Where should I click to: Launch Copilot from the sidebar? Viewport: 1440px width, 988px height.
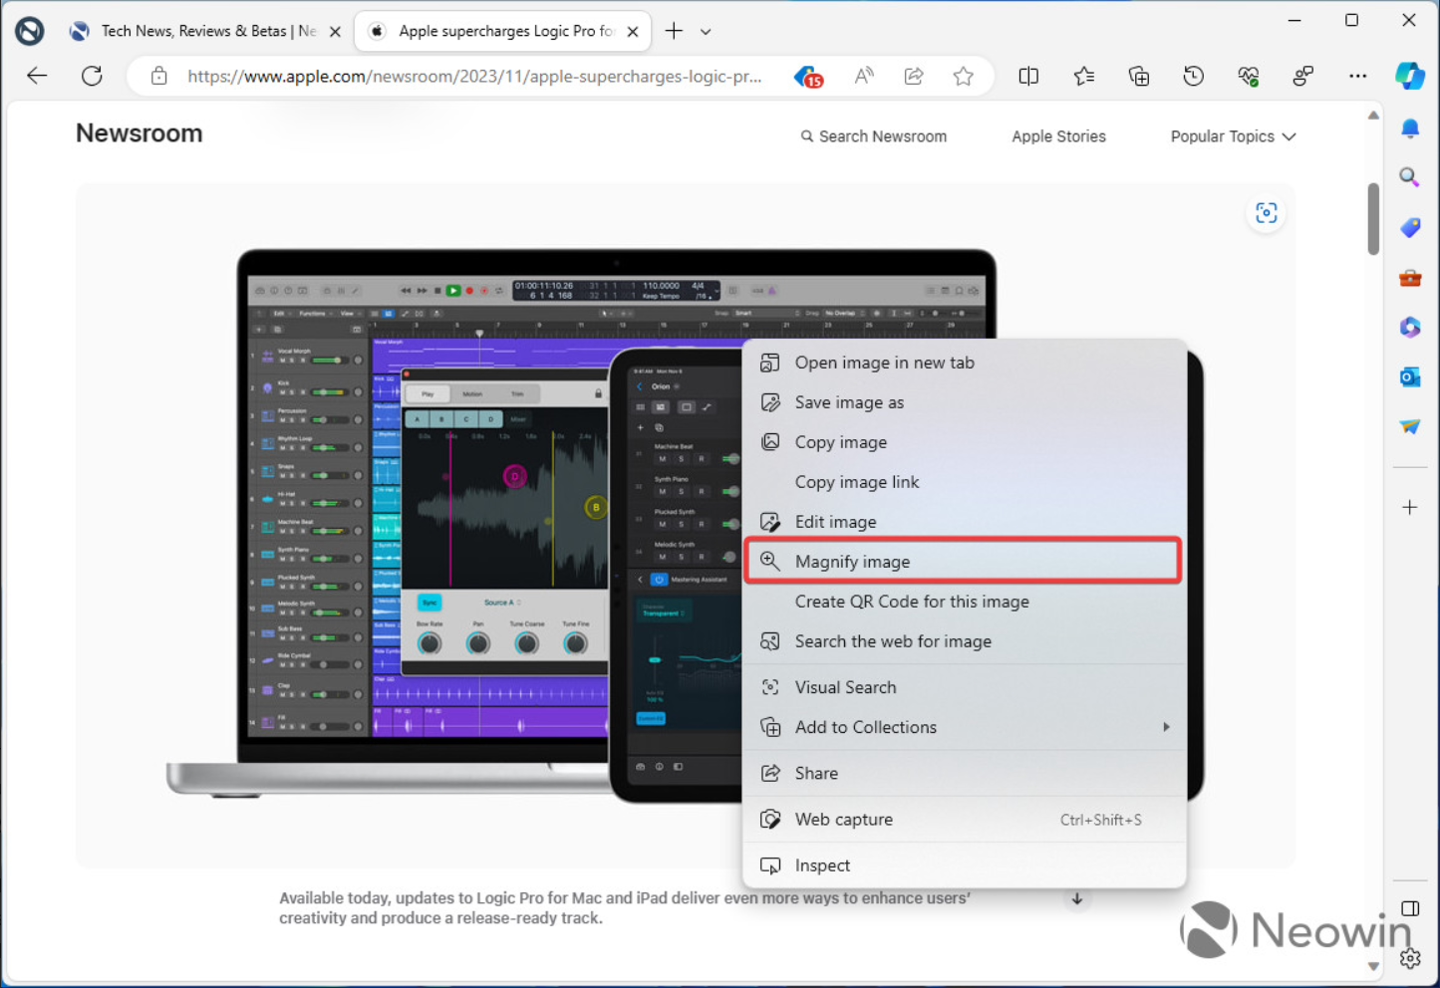pos(1410,76)
